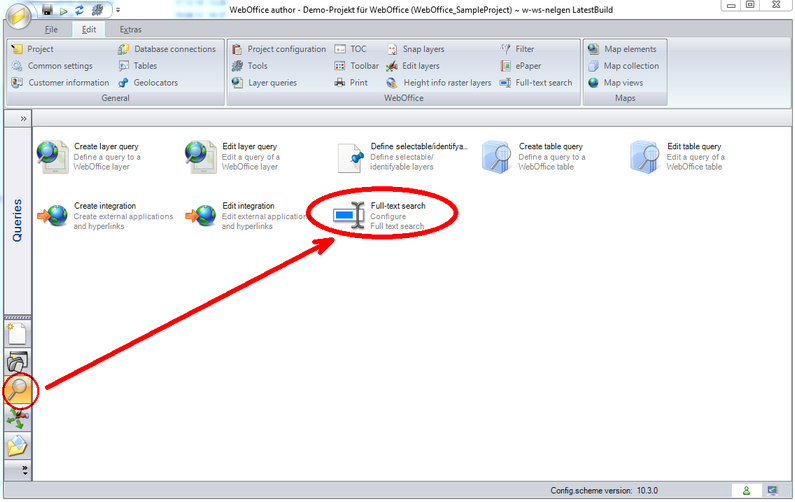Open Map collection
Screen dimensions: 795x502
point(624,66)
